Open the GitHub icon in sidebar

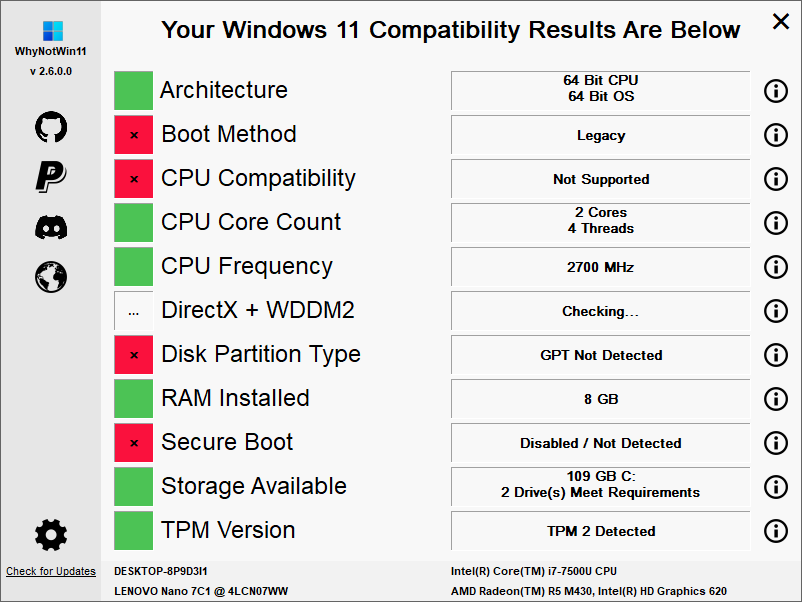pyautogui.click(x=51, y=127)
